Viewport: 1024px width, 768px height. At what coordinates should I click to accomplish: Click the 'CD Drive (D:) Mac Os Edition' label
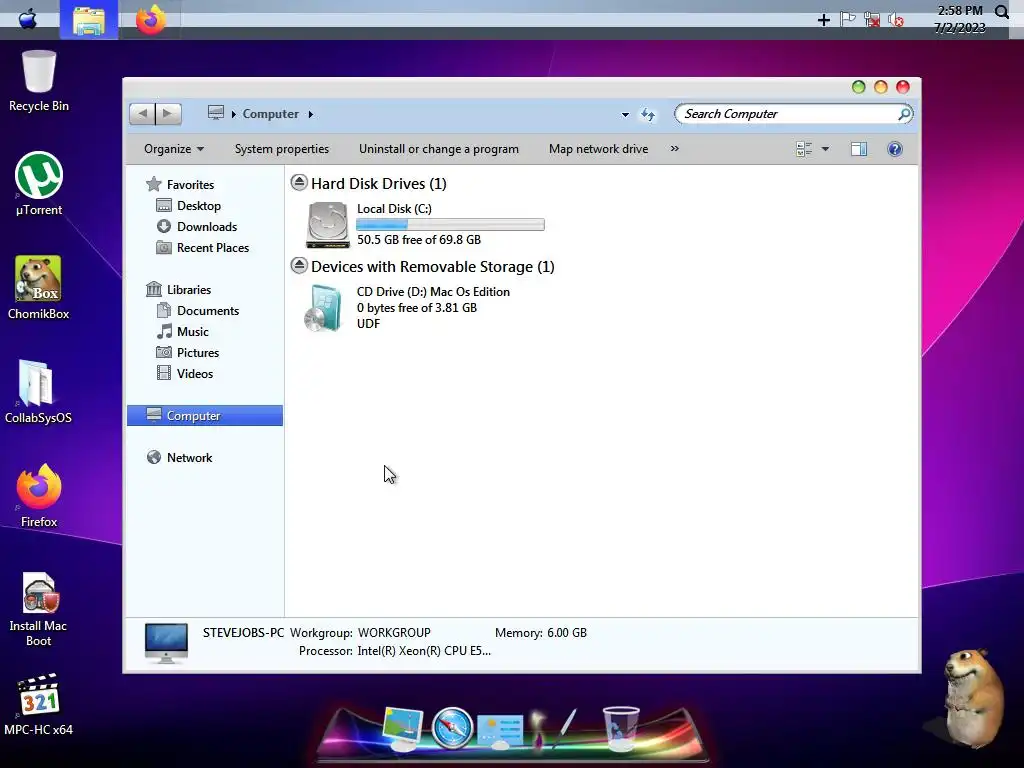(433, 292)
